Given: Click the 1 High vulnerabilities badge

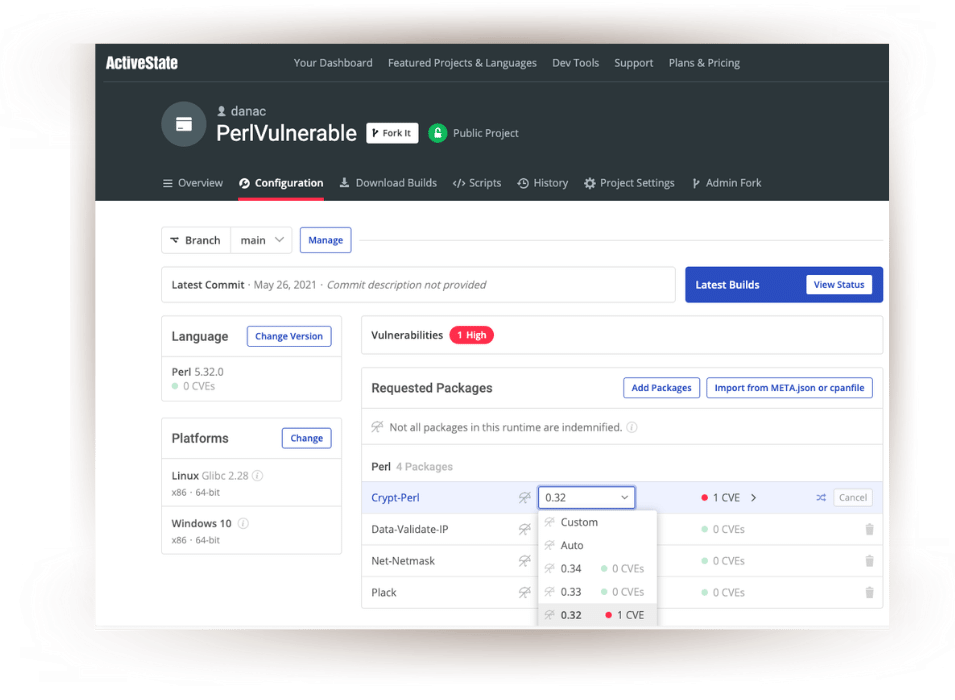Looking at the screenshot, I should pos(471,335).
